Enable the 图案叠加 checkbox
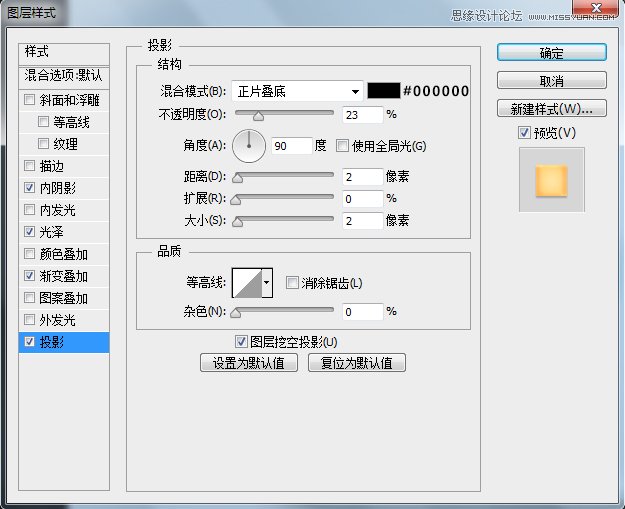625x509 pixels. click(29, 297)
